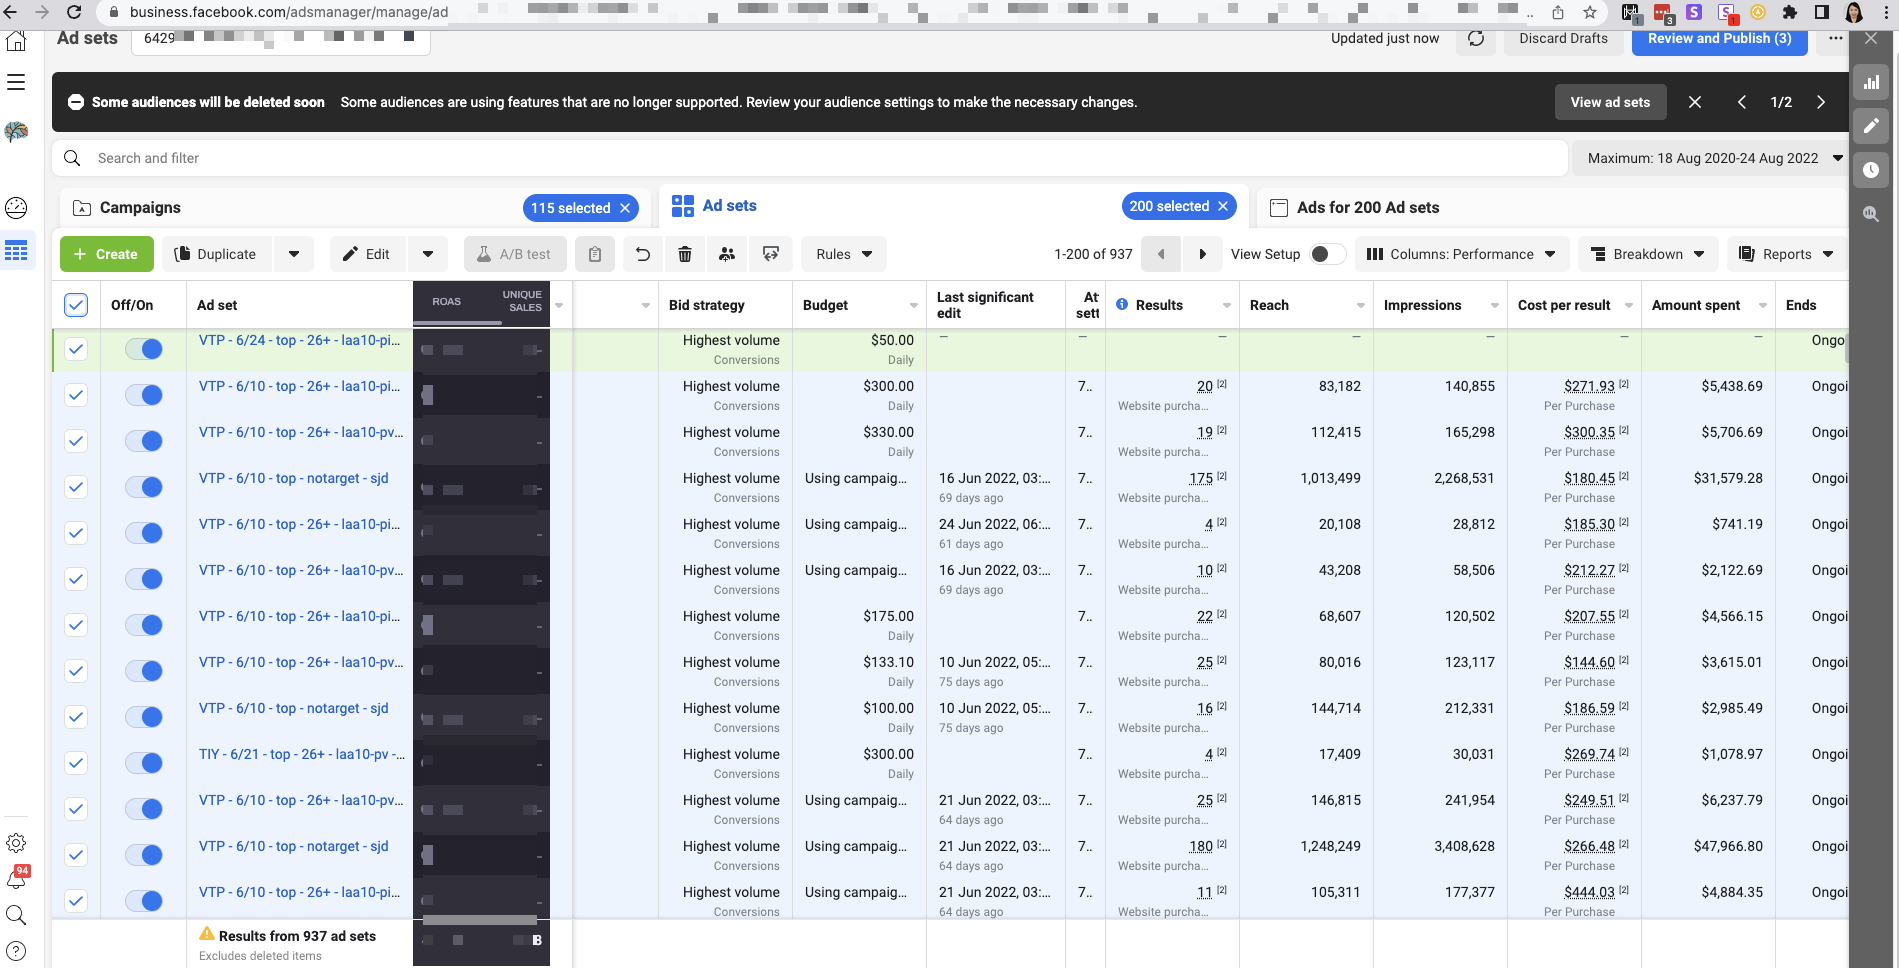Screen dimensions: 1899x968
Task: Turn off the TIY 6/21 ad set switch
Action: (x=144, y=763)
